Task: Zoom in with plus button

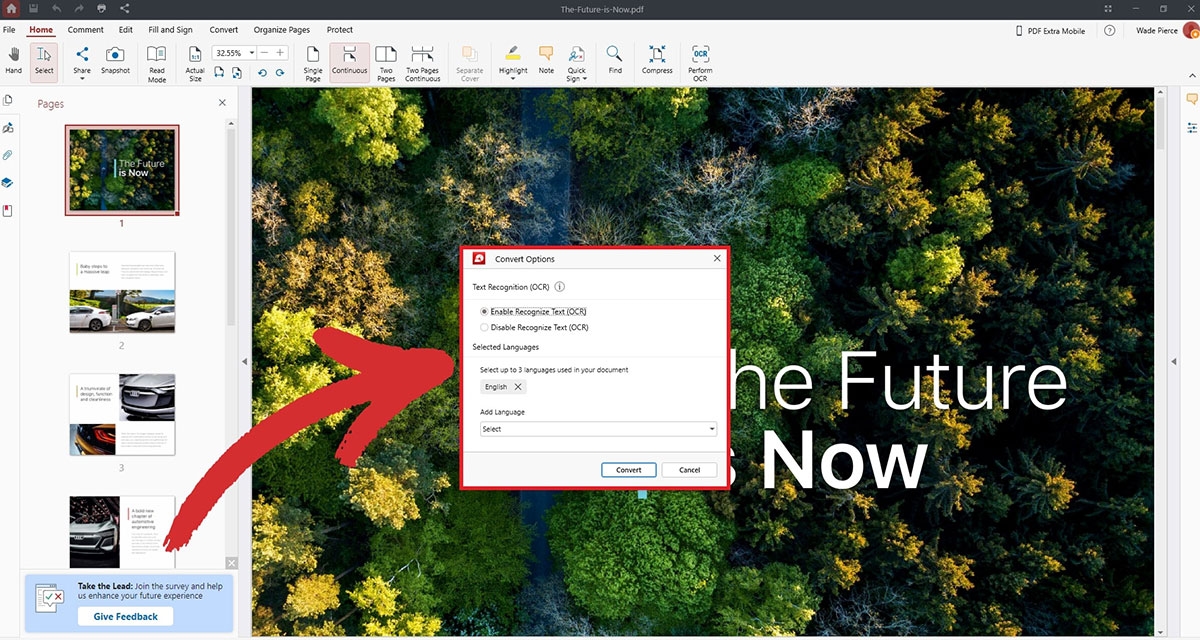Action: coord(281,52)
